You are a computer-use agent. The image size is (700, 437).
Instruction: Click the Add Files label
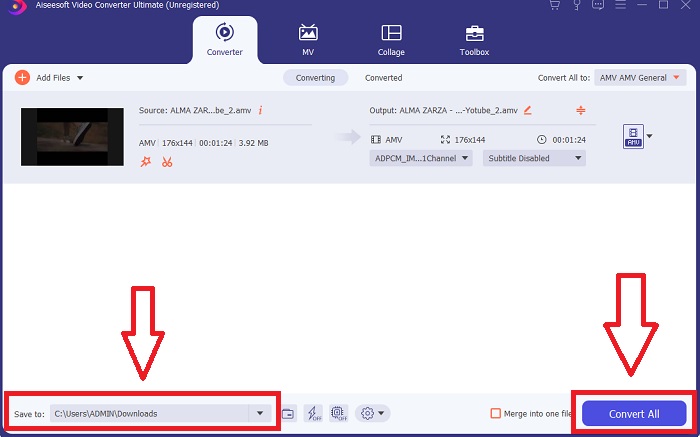point(53,78)
